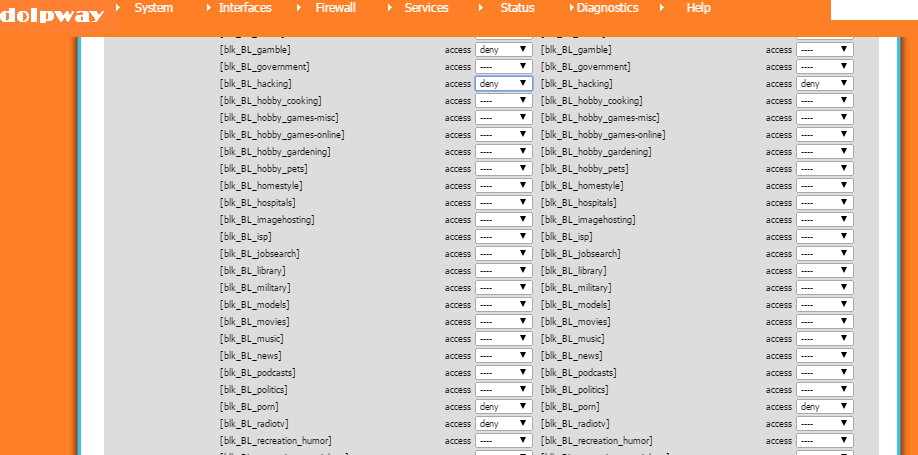Open right column blk_BL_porn access dropdown

tap(824, 407)
